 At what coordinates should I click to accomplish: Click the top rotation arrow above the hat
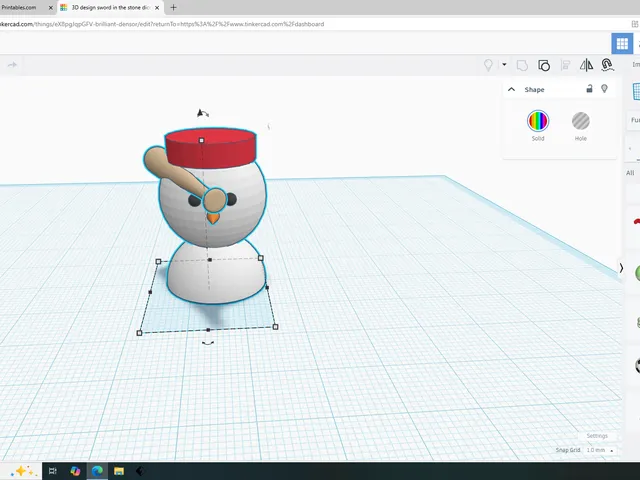pyautogui.click(x=202, y=113)
